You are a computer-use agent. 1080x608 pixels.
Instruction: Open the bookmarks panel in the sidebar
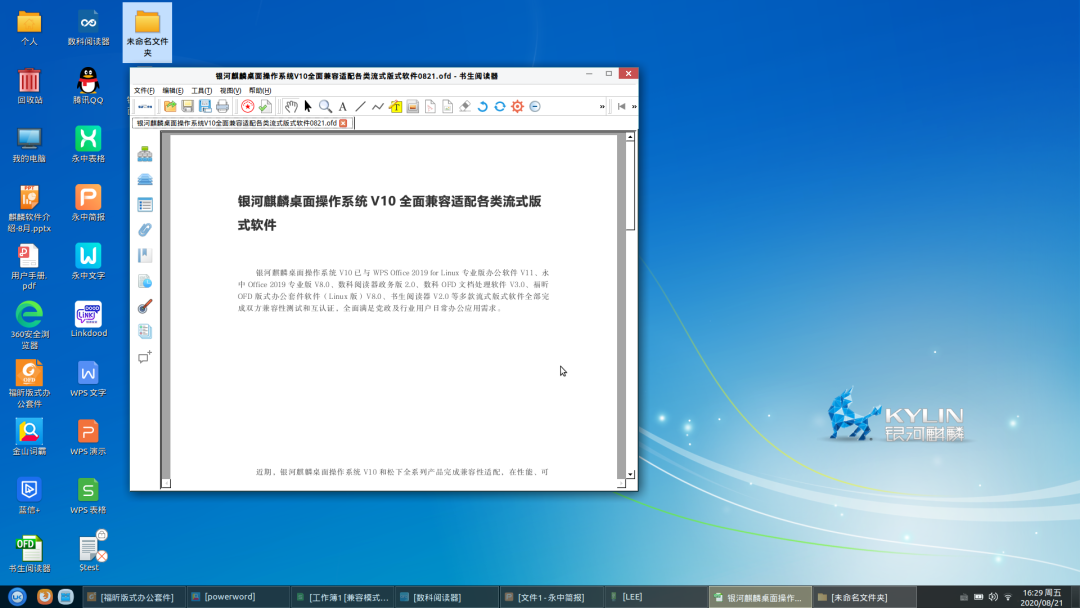146,253
